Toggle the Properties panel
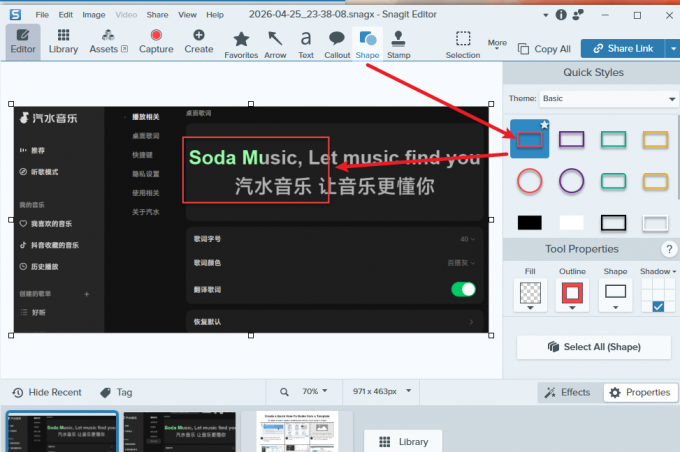 (x=641, y=393)
